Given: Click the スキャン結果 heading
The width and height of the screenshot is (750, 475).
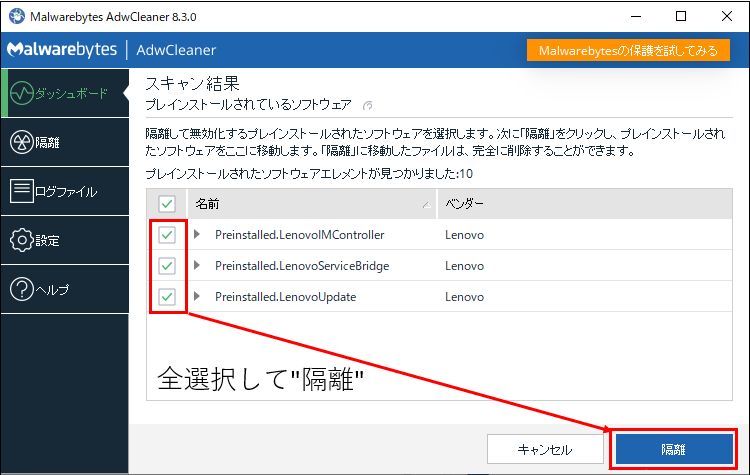Looking at the screenshot, I should pos(192,84).
